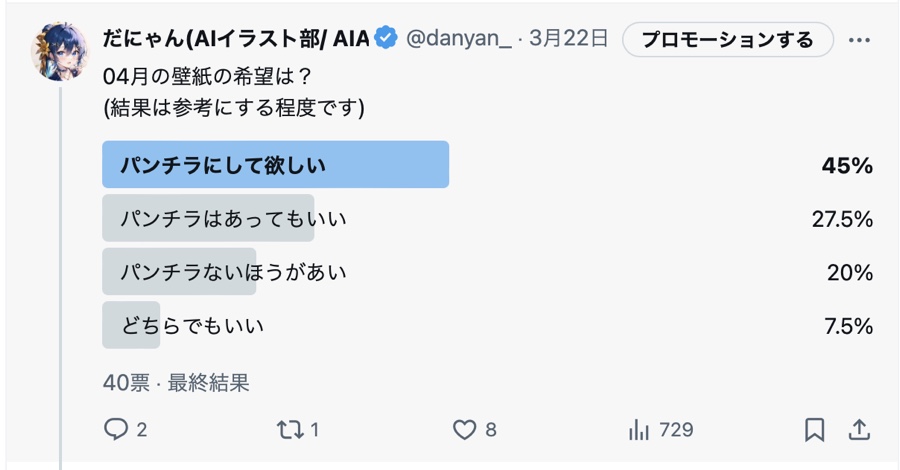This screenshot has width=900, height=470.
Task: Click the retweet arrows icon
Action: pos(290,430)
